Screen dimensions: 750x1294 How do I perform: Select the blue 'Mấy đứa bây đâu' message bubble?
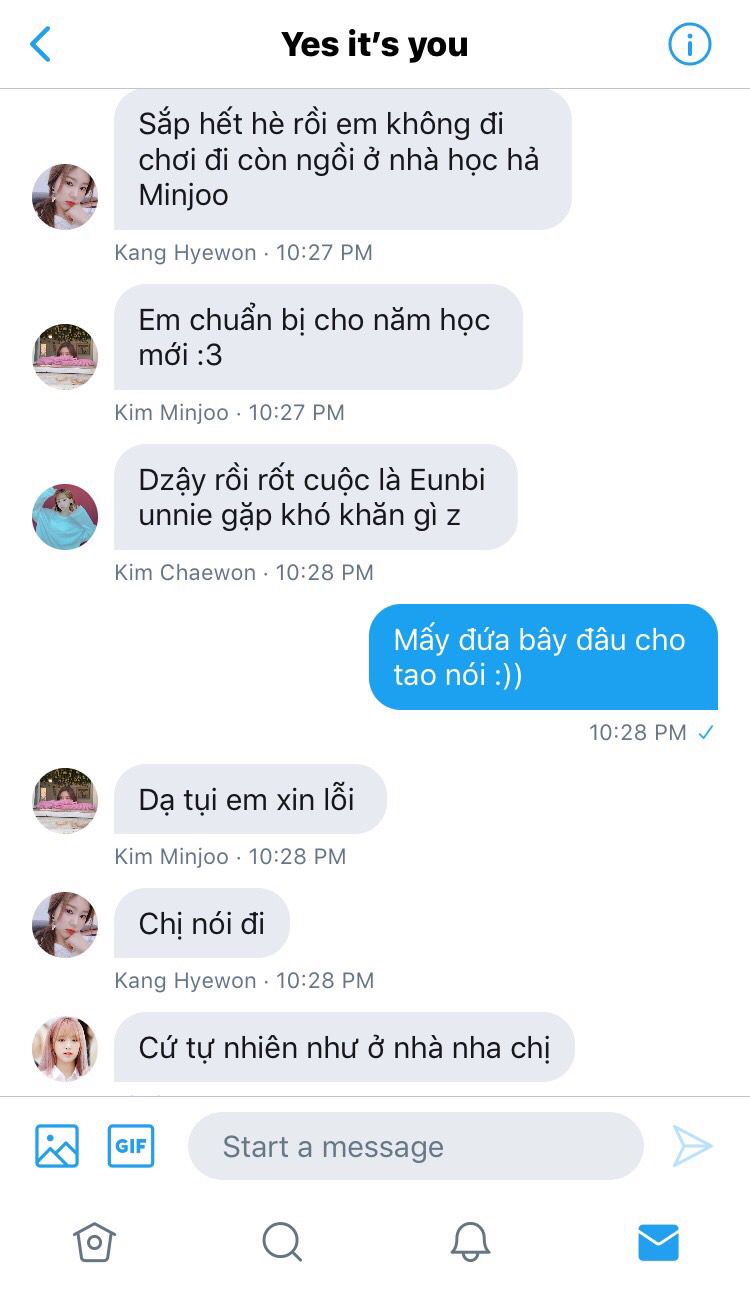click(543, 657)
